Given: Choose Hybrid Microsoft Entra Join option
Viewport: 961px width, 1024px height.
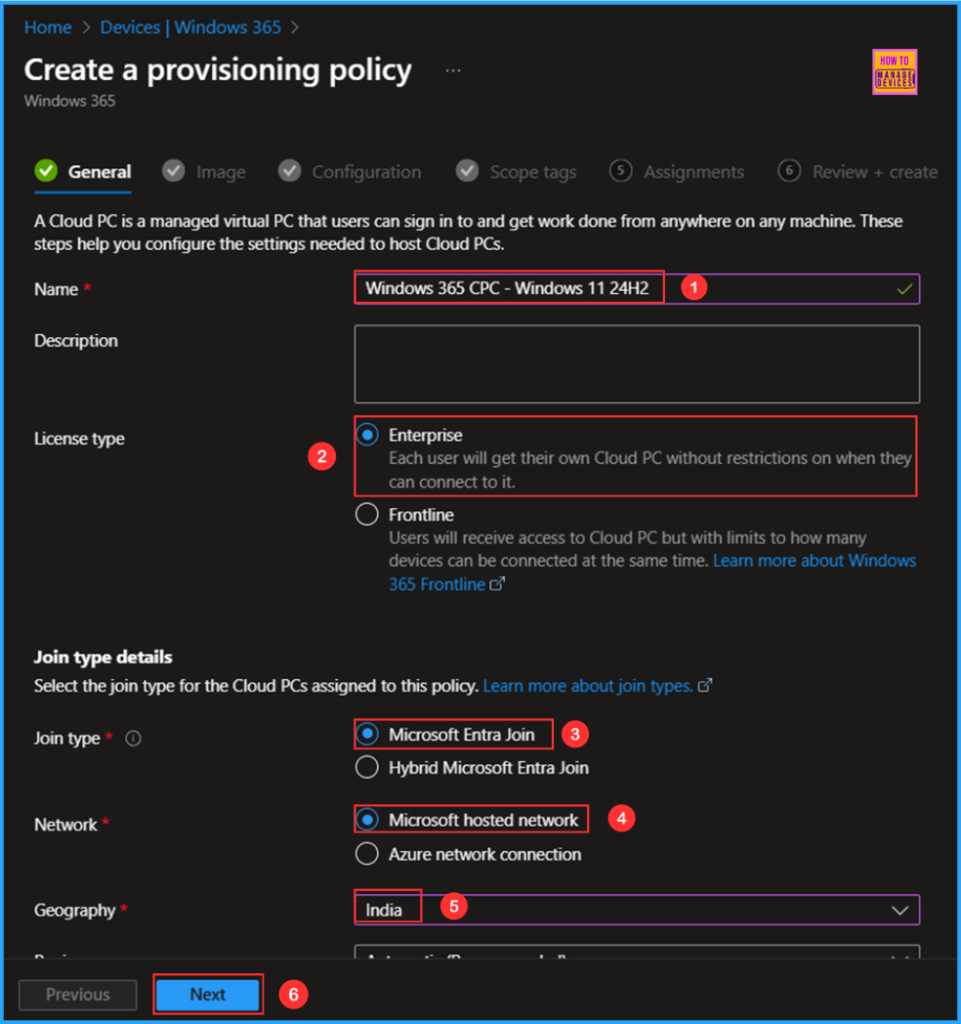Looking at the screenshot, I should pos(367,767).
